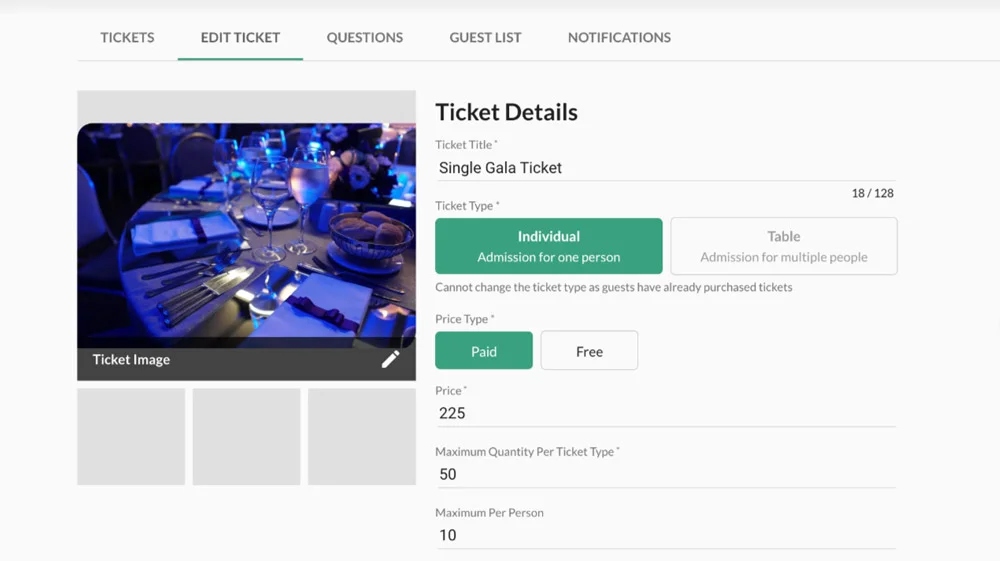
Task: Select the middle empty image placeholder
Action: pyautogui.click(x=246, y=436)
